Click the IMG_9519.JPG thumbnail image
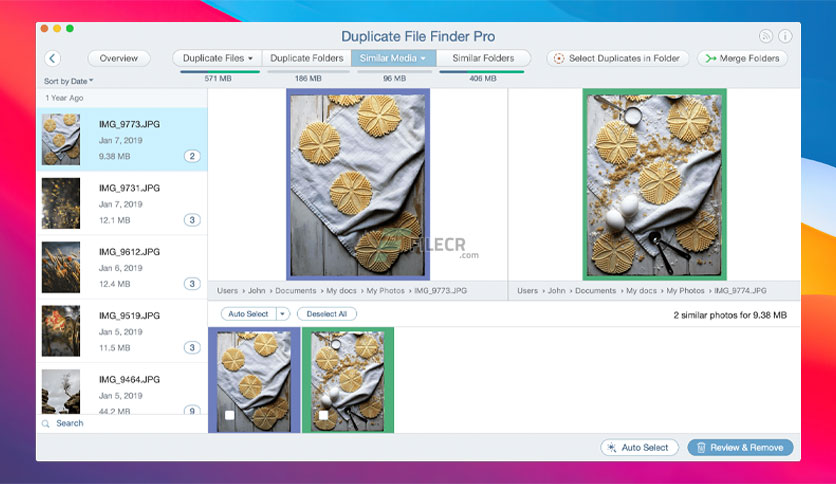The image size is (836, 484). click(x=61, y=331)
